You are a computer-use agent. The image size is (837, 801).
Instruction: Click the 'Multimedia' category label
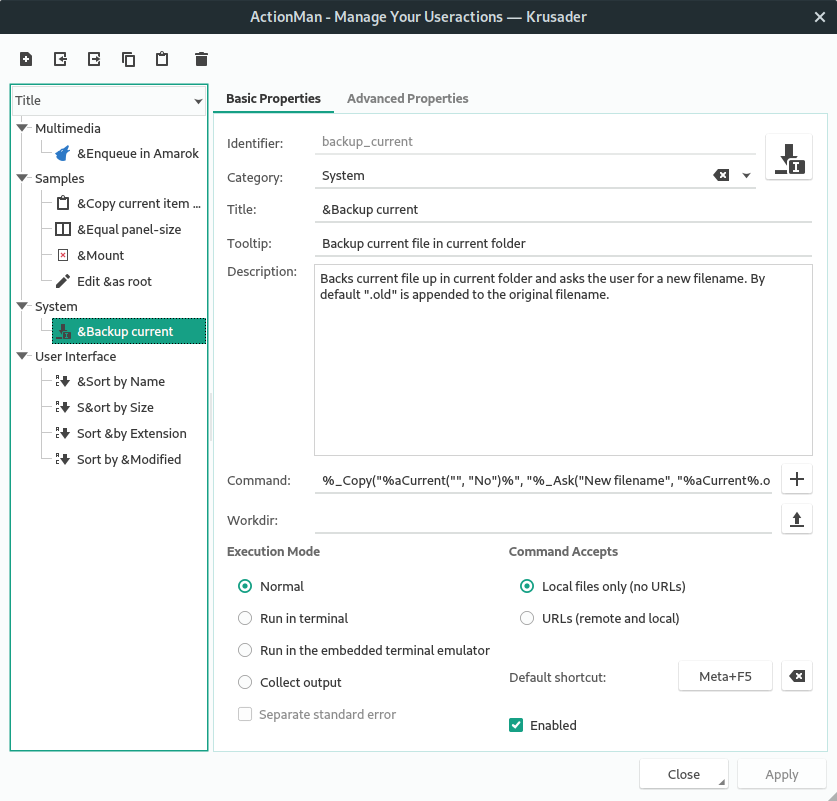point(68,128)
